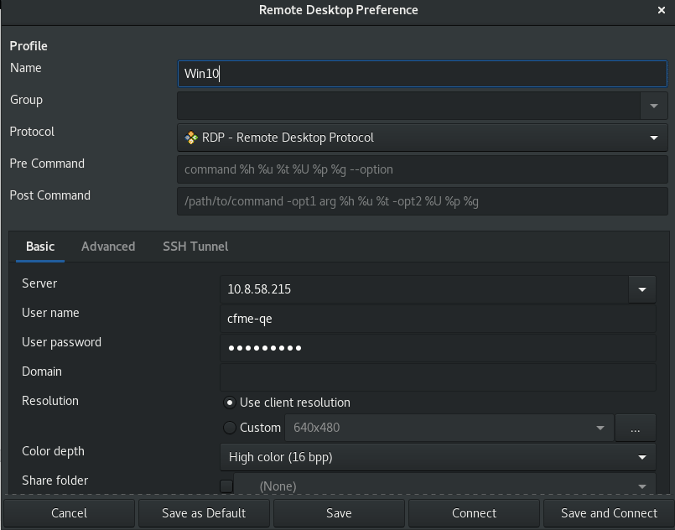
Task: Click Save as Default button
Action: coord(203,513)
